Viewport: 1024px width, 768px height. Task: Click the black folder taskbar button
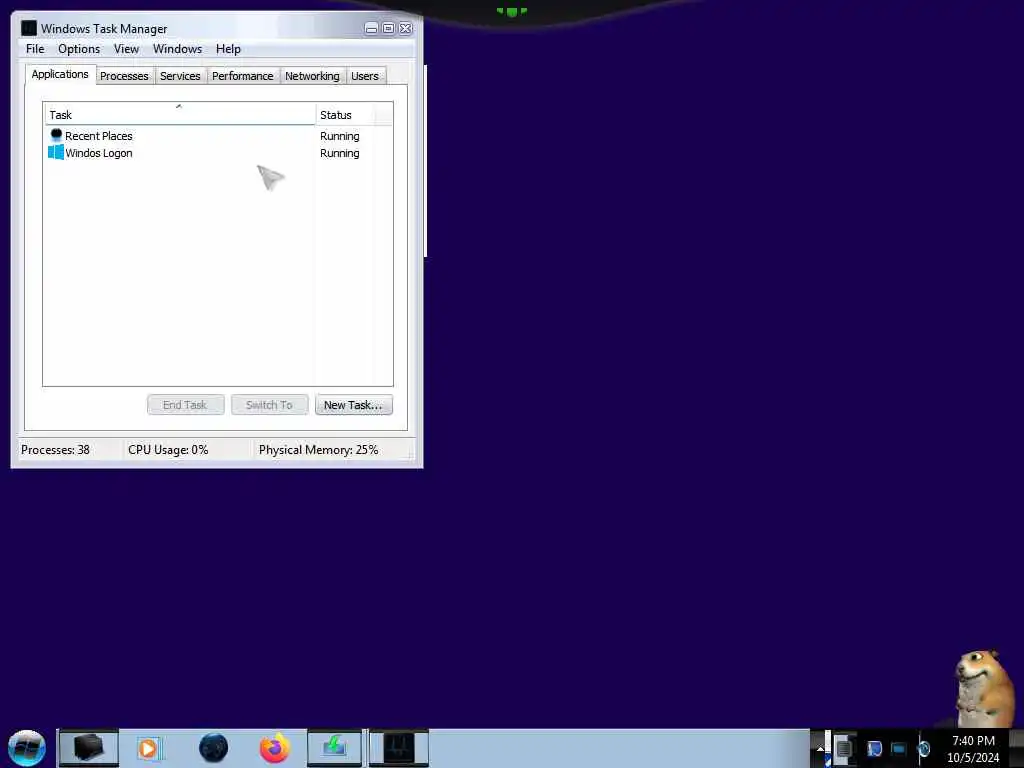tap(88, 748)
